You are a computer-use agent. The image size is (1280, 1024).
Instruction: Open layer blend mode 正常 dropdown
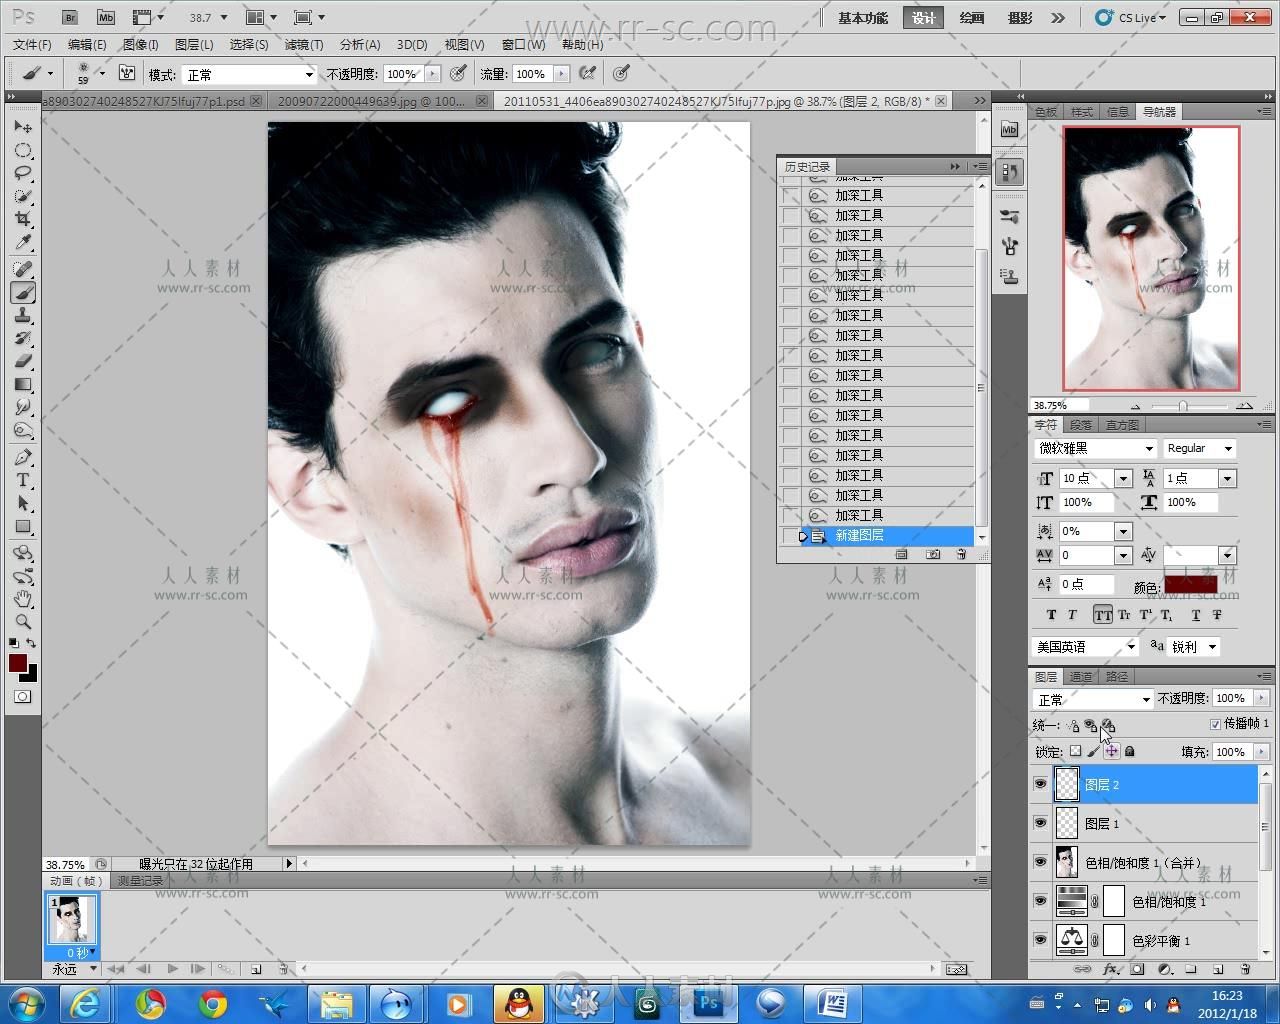pyautogui.click(x=1093, y=700)
